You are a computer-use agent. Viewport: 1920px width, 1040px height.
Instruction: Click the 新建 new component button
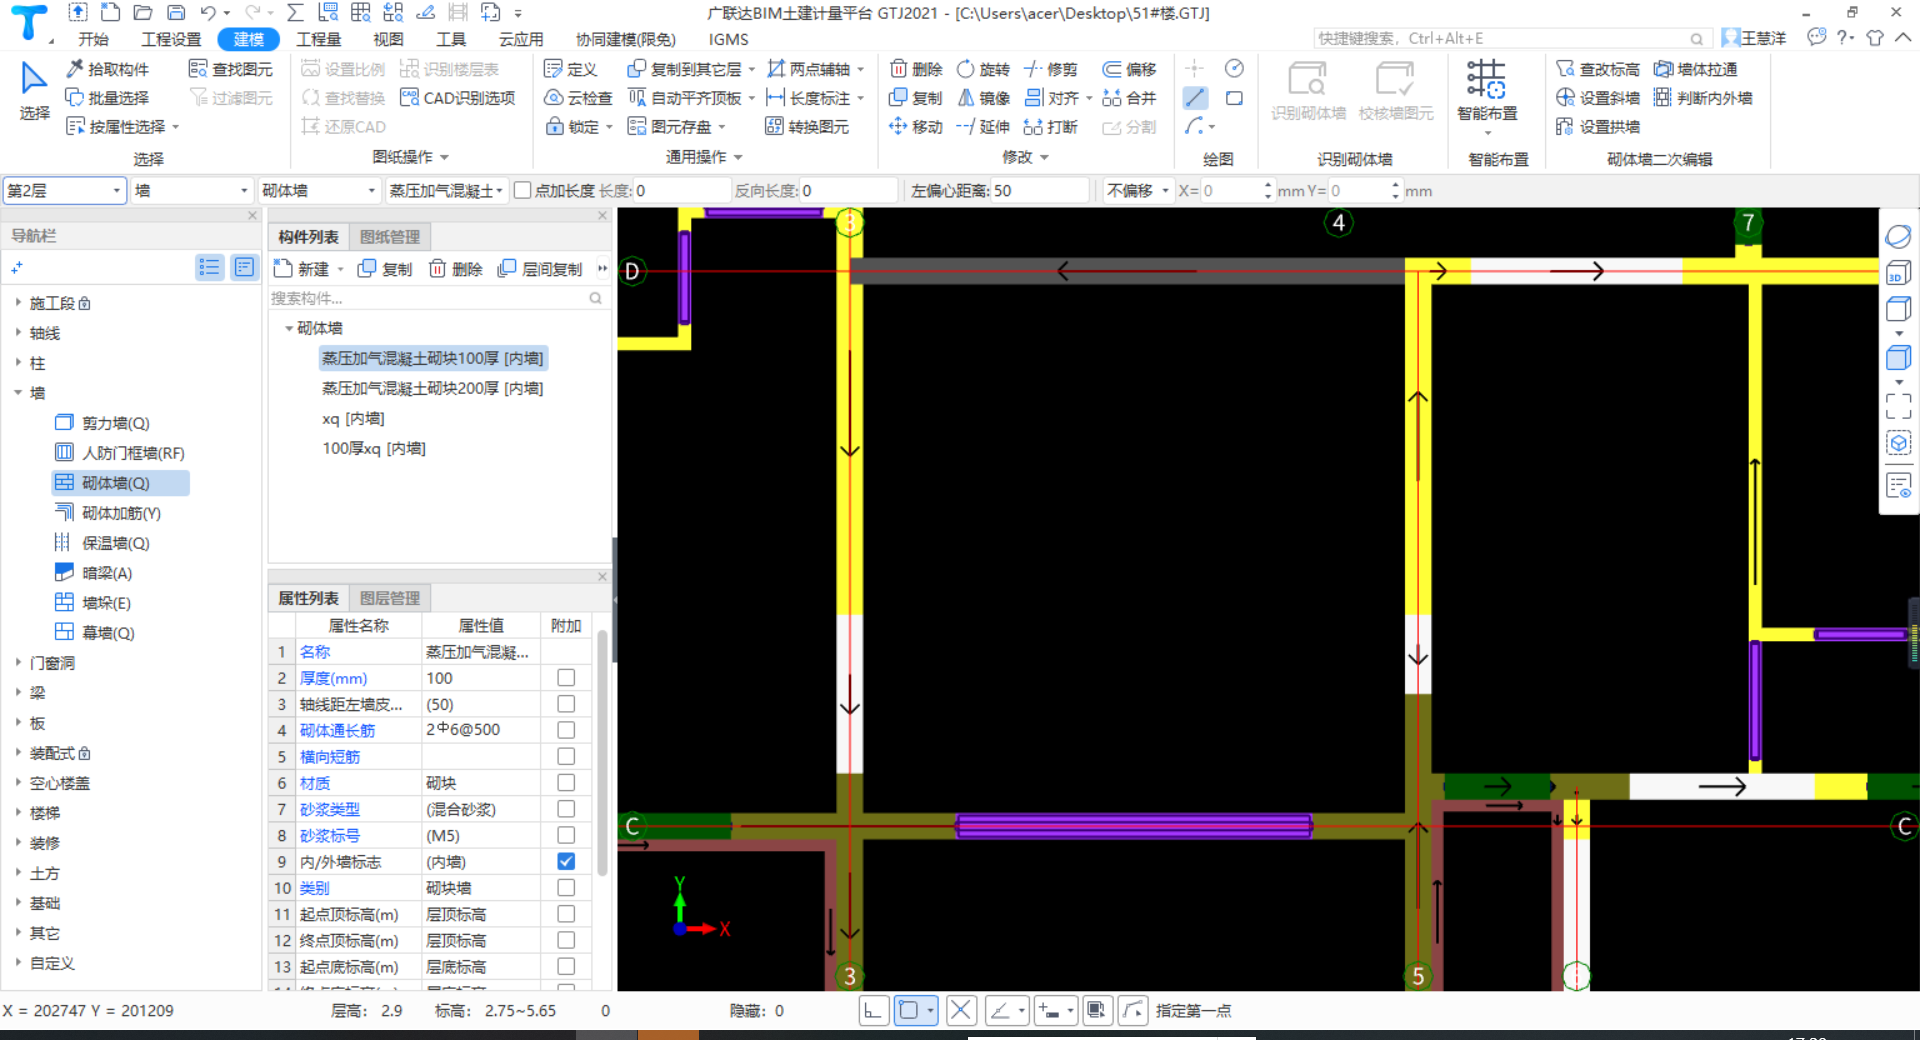pyautogui.click(x=302, y=269)
